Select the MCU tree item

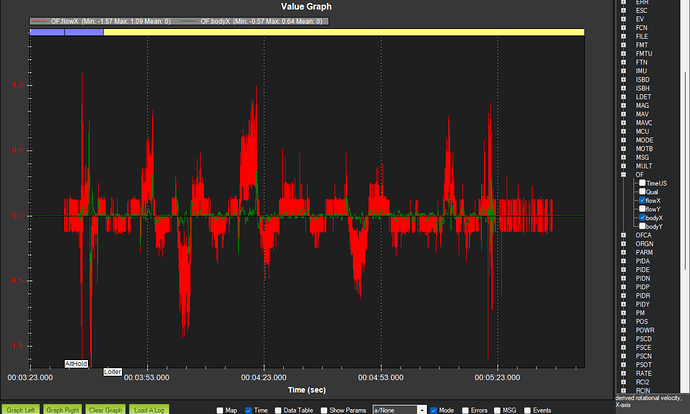coord(642,132)
